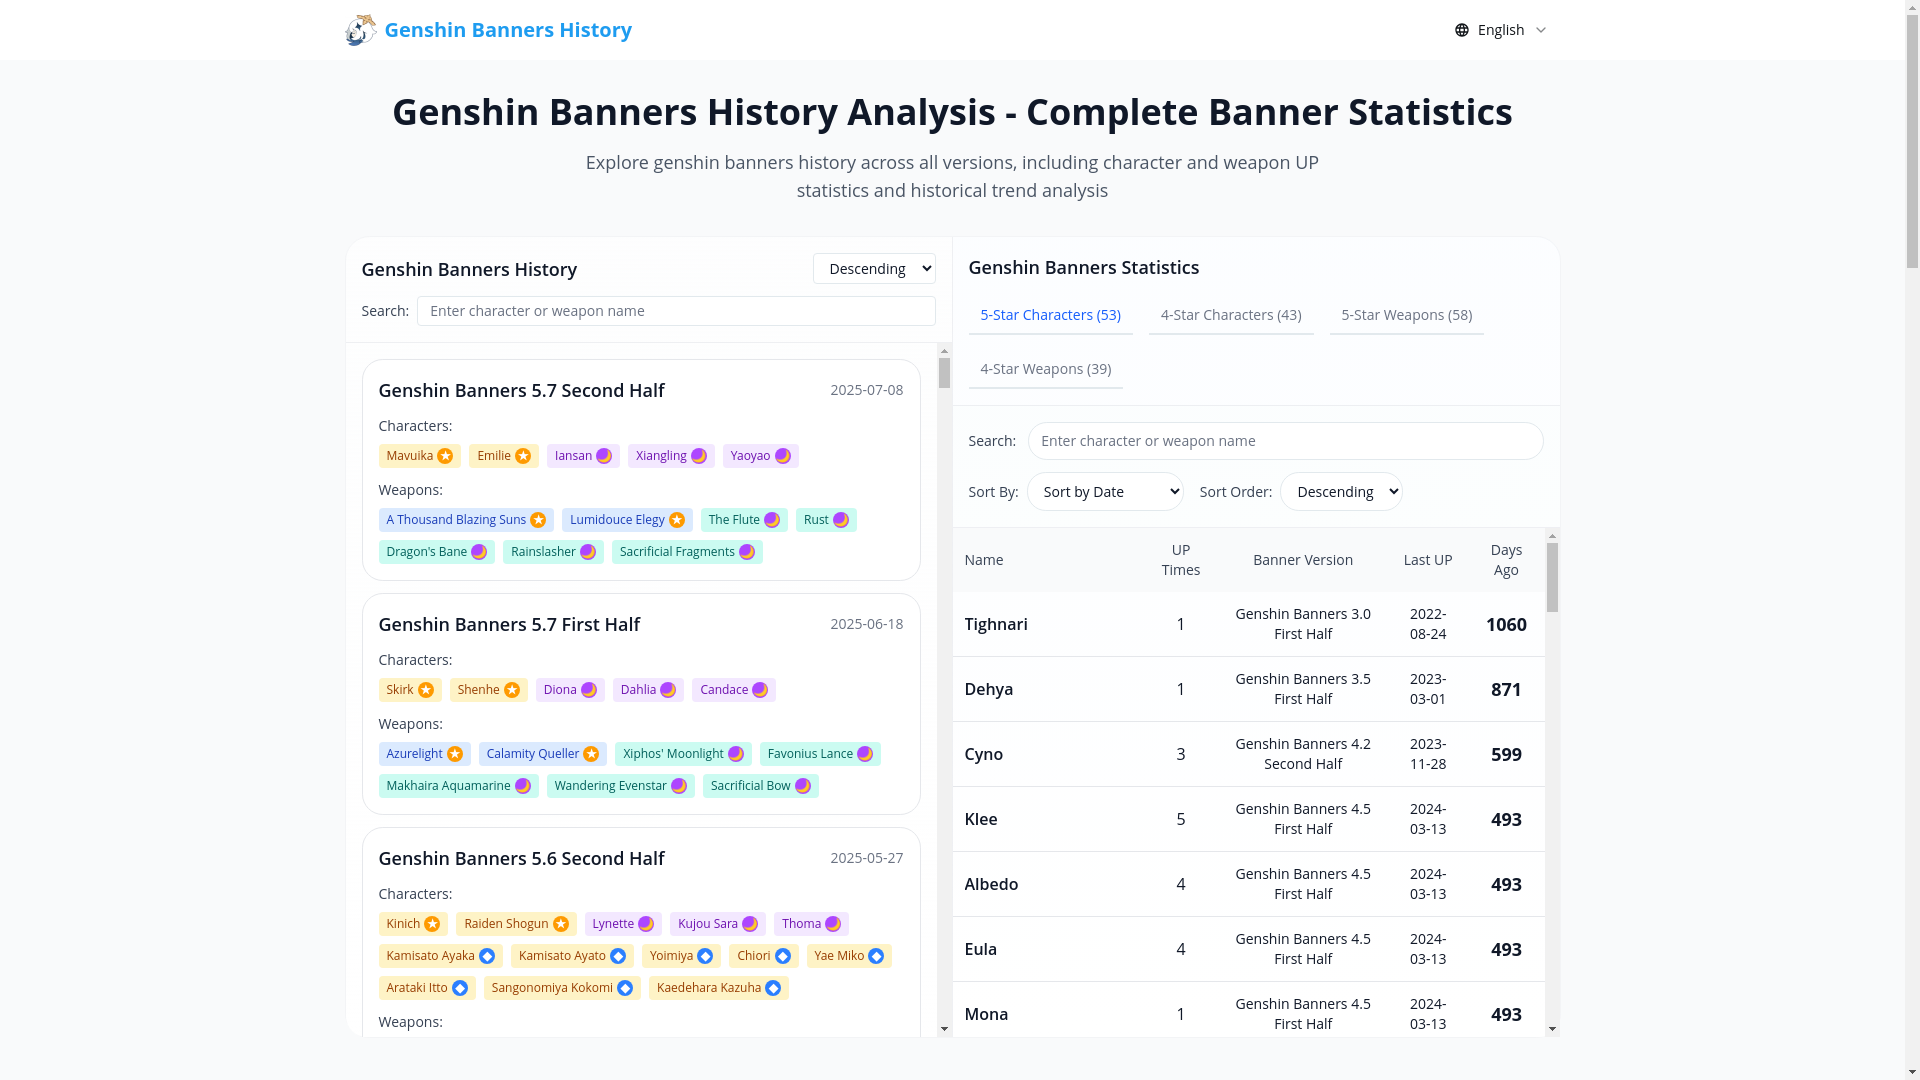Click the statistics table scrollbar thumb
The image size is (1920, 1080).
(1552, 578)
